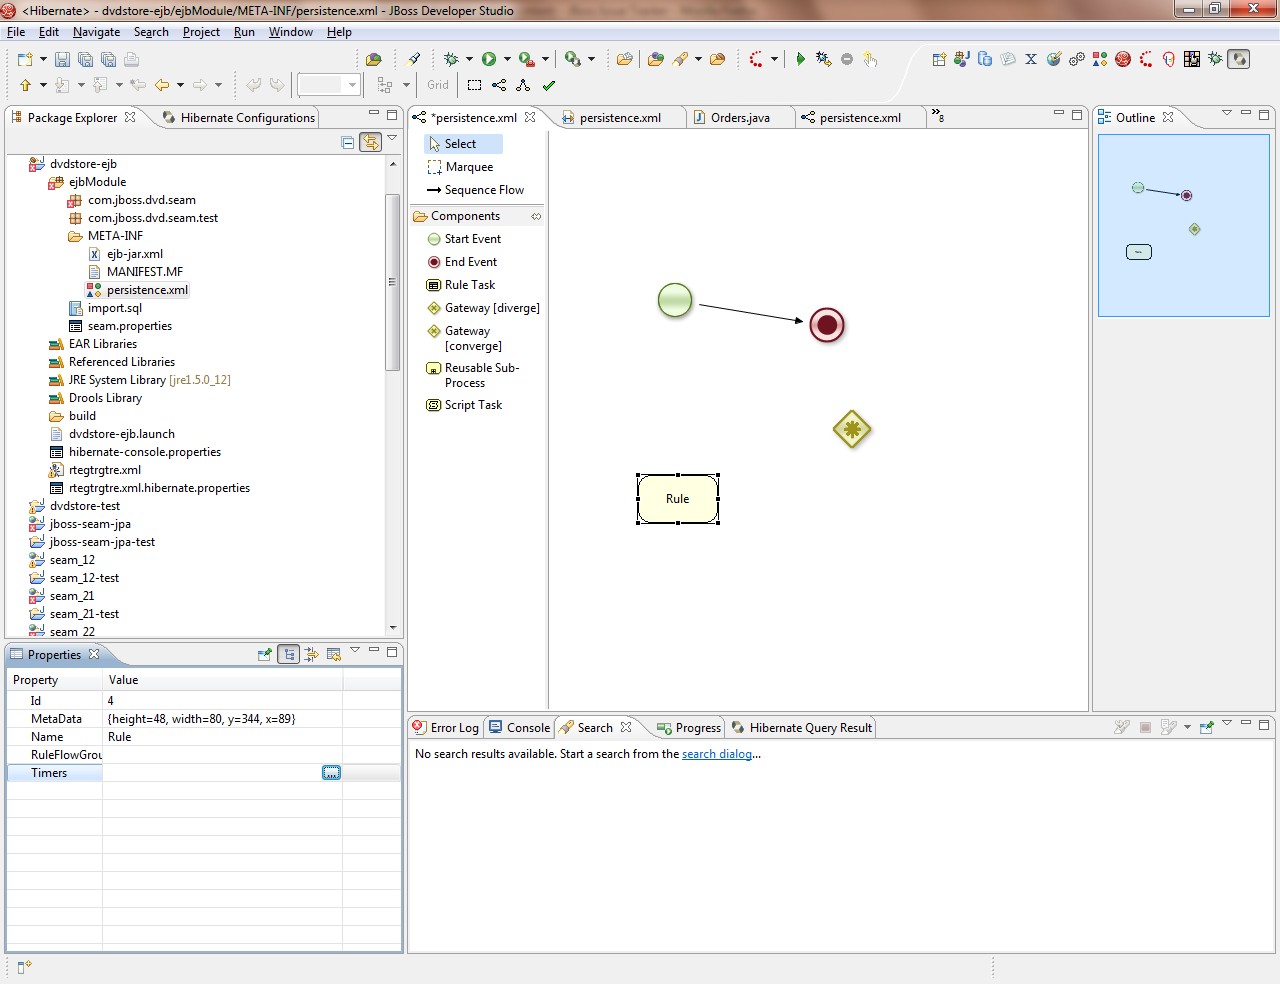This screenshot has height=984, width=1280.
Task: Choose Start Event from the Components palette
Action: [472, 239]
